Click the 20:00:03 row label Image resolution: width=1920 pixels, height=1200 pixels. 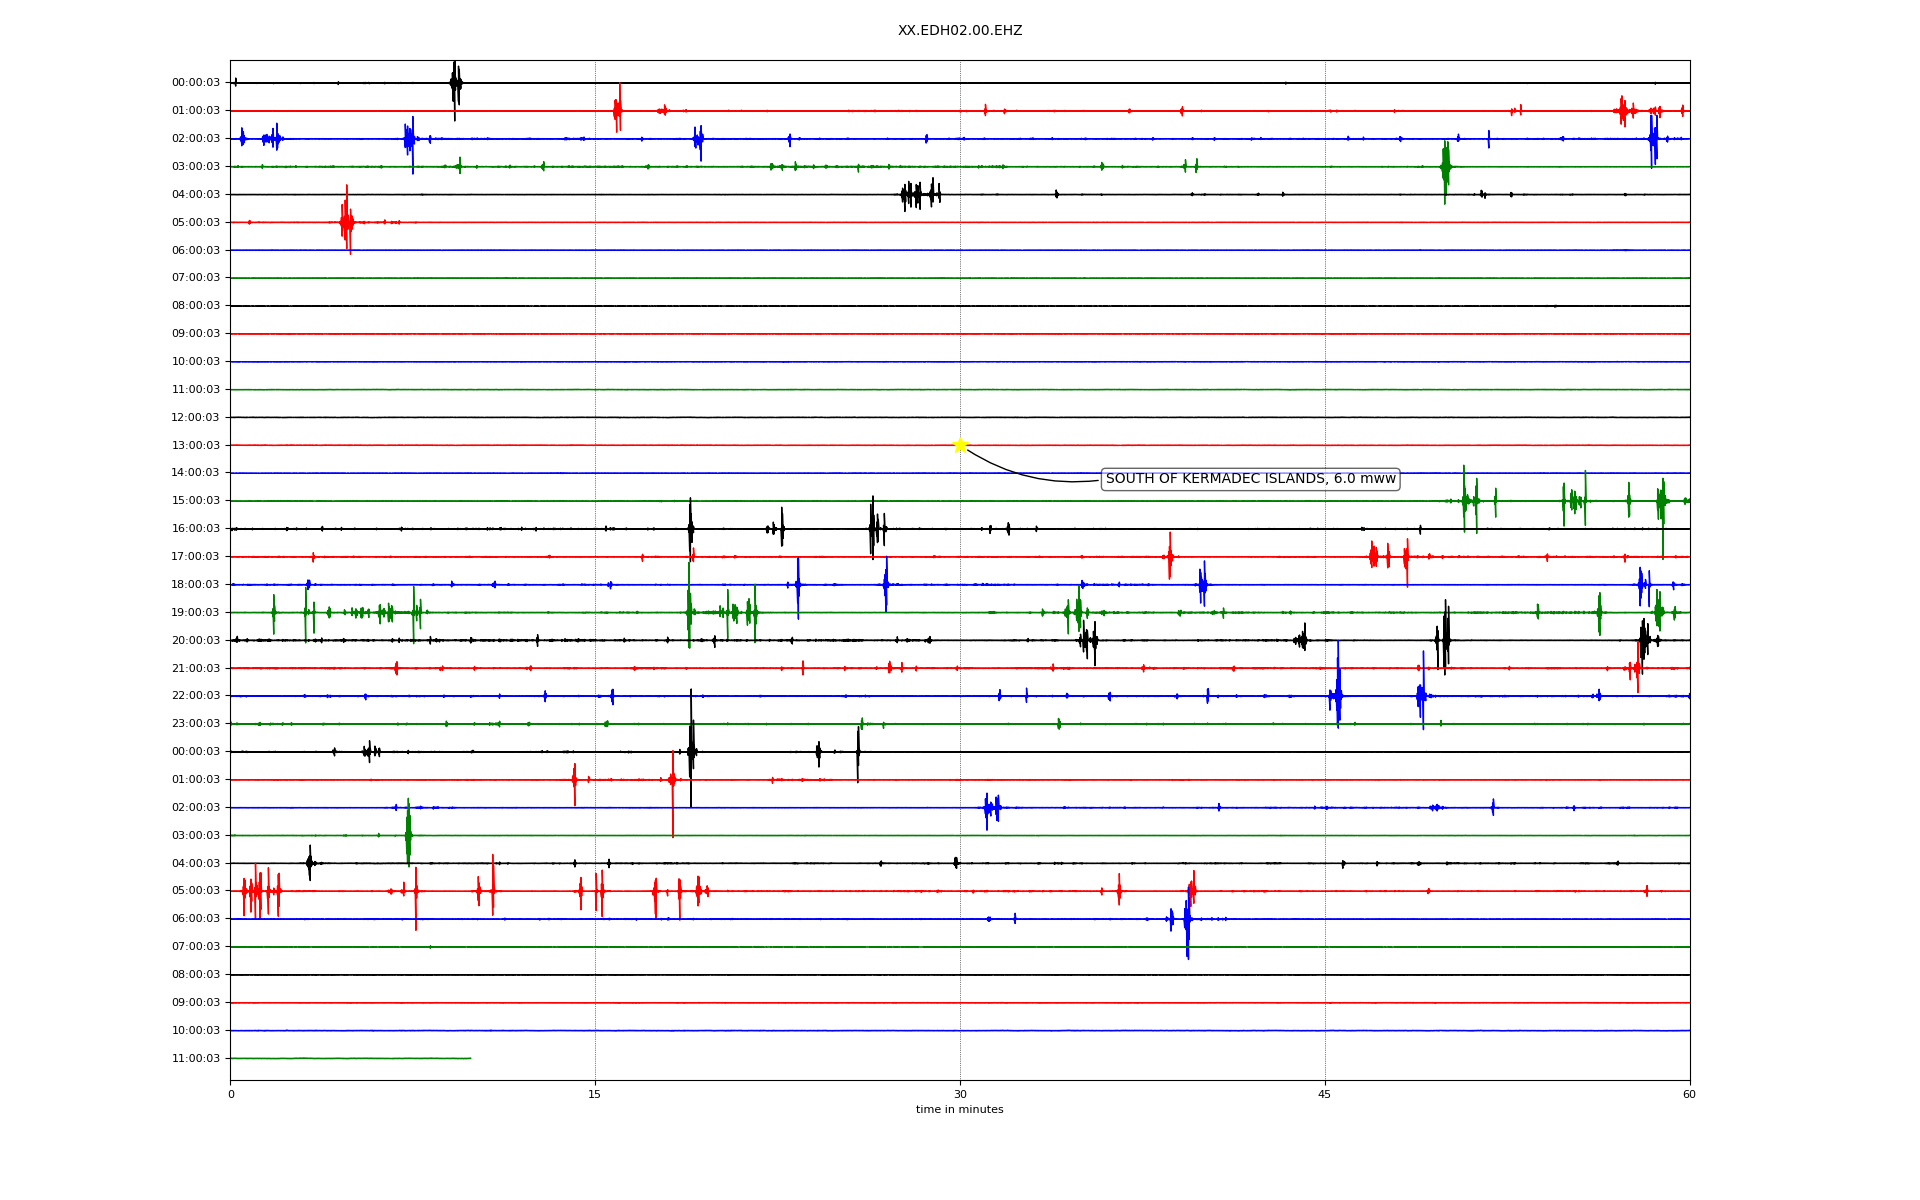point(196,640)
